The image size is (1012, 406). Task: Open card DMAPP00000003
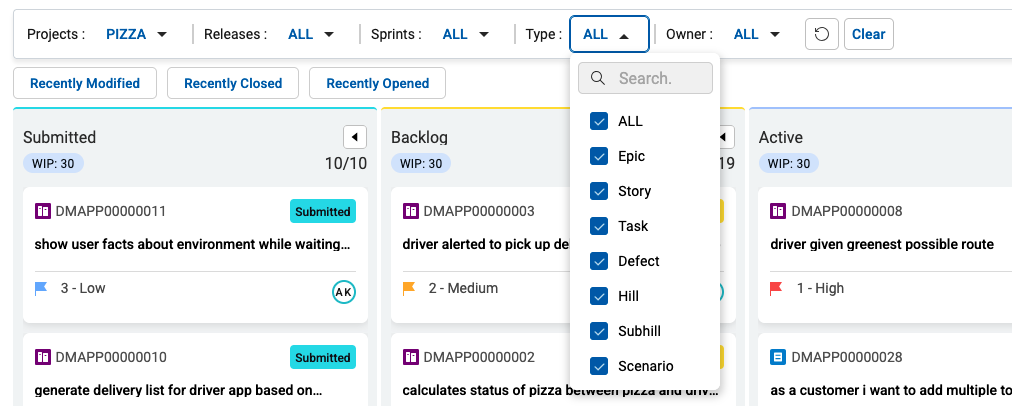tap(479, 211)
